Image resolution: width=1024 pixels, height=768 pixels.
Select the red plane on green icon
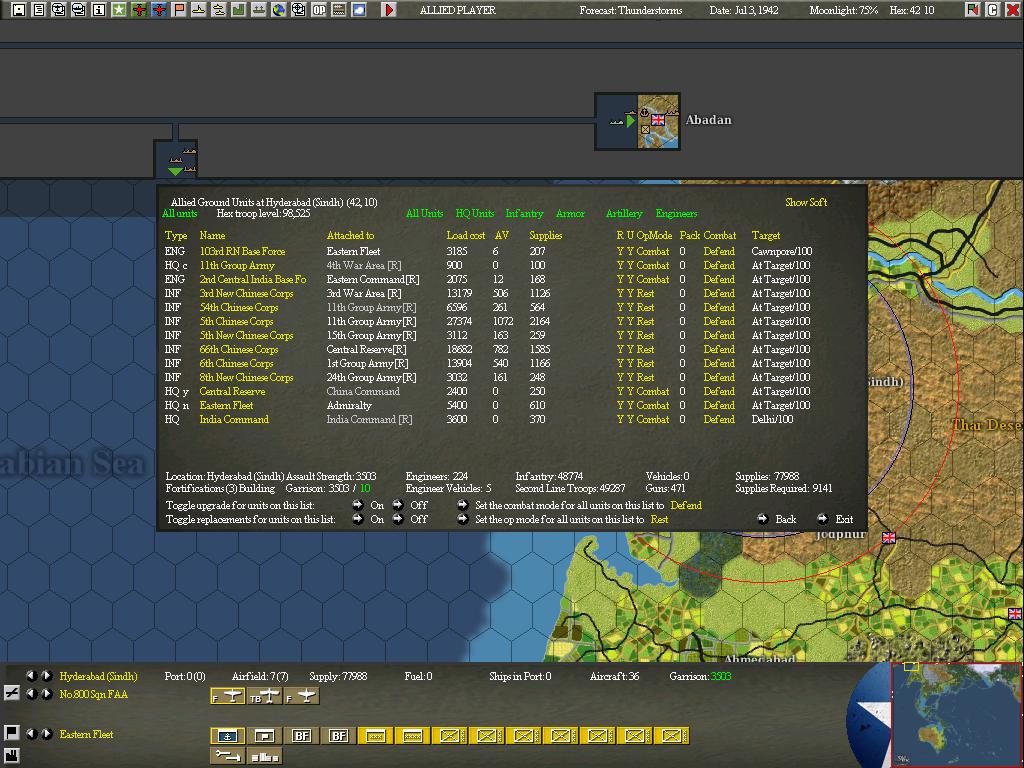pos(138,10)
